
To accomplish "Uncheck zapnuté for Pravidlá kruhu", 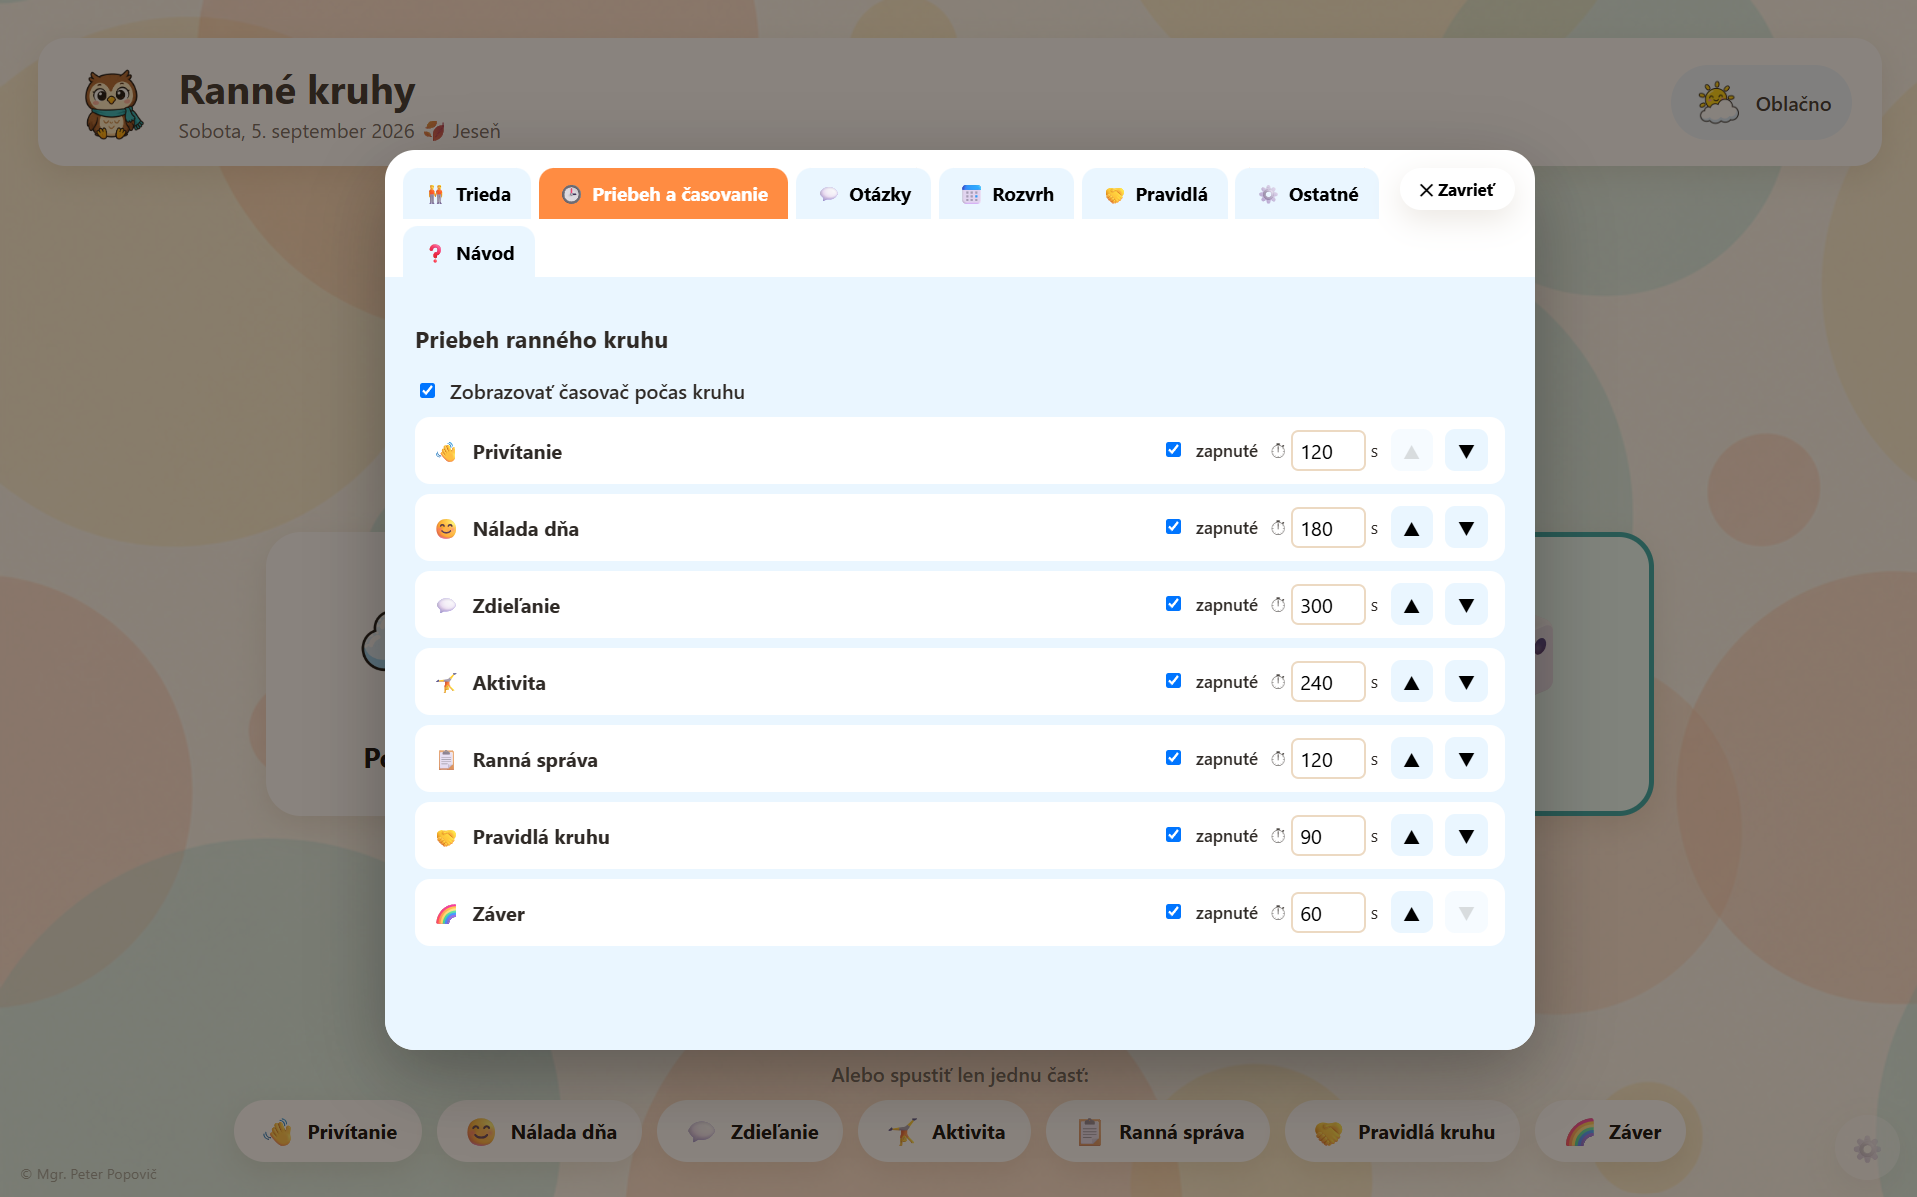I will point(1173,835).
